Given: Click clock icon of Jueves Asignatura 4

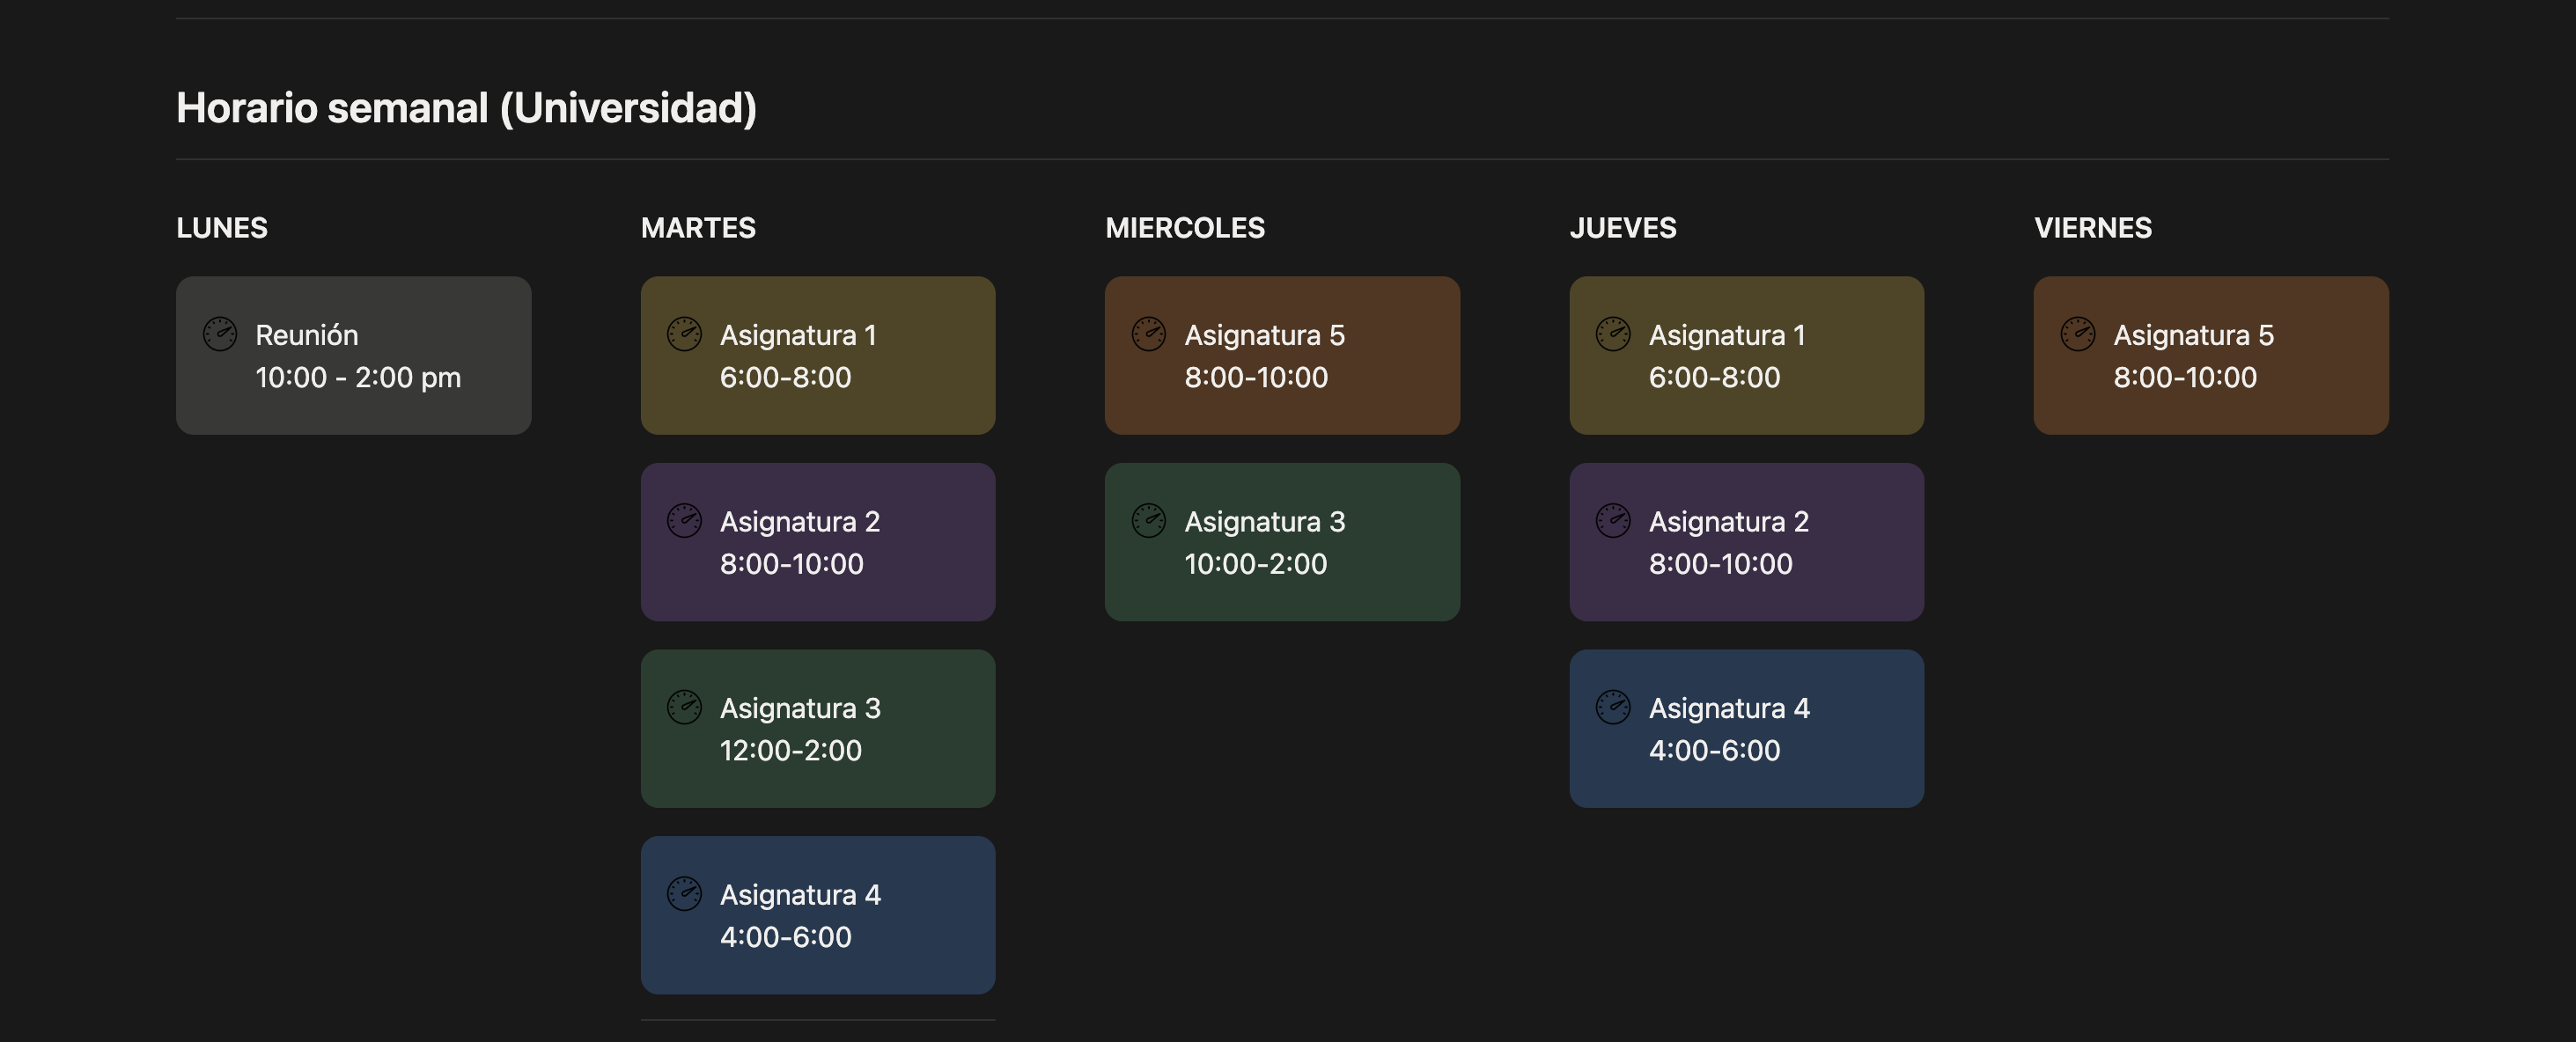Looking at the screenshot, I should coord(1613,707).
